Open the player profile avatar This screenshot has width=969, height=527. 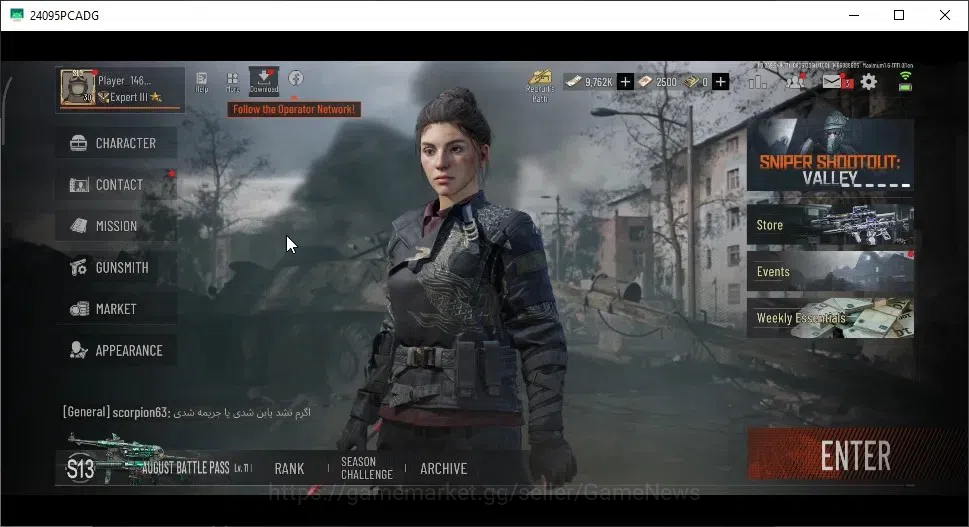[x=77, y=88]
